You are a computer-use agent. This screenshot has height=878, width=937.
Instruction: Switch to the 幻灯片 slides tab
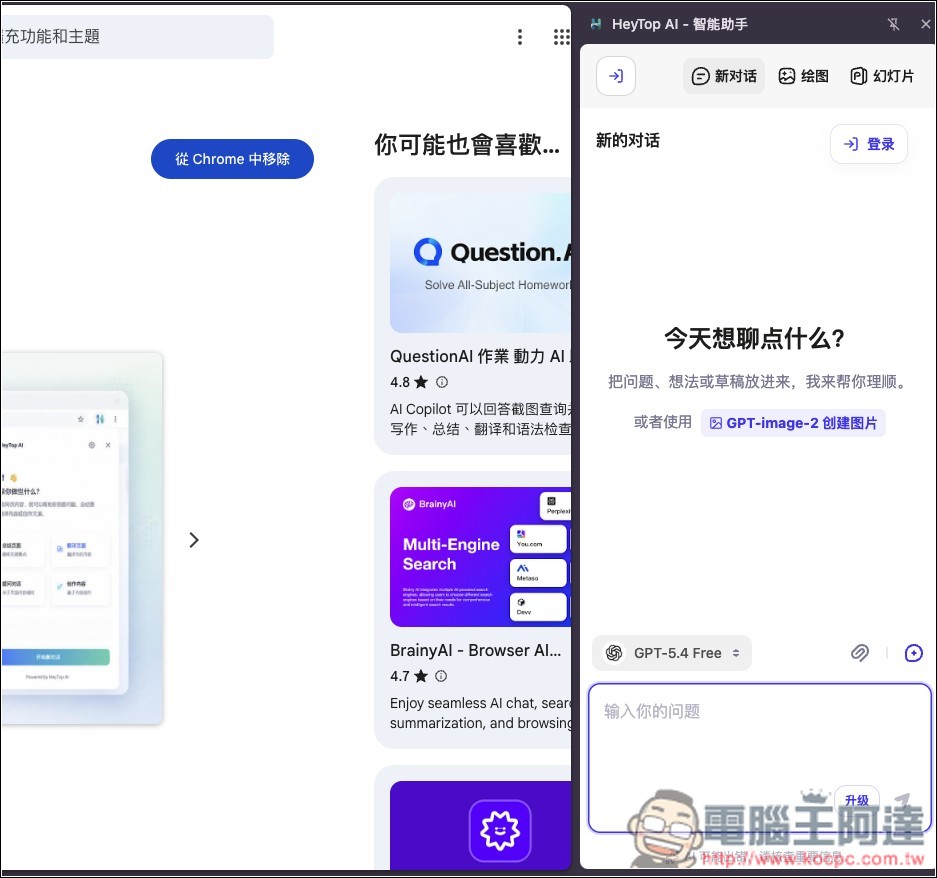[882, 76]
